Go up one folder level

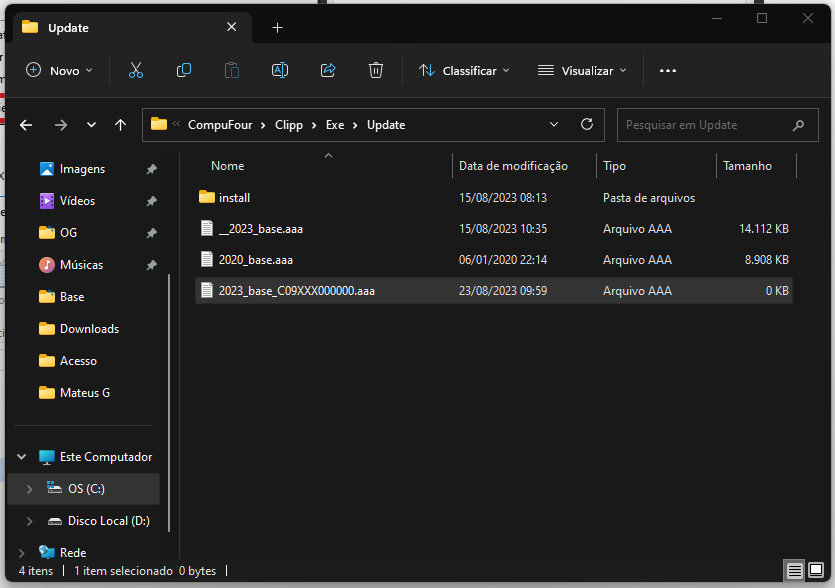click(121, 125)
